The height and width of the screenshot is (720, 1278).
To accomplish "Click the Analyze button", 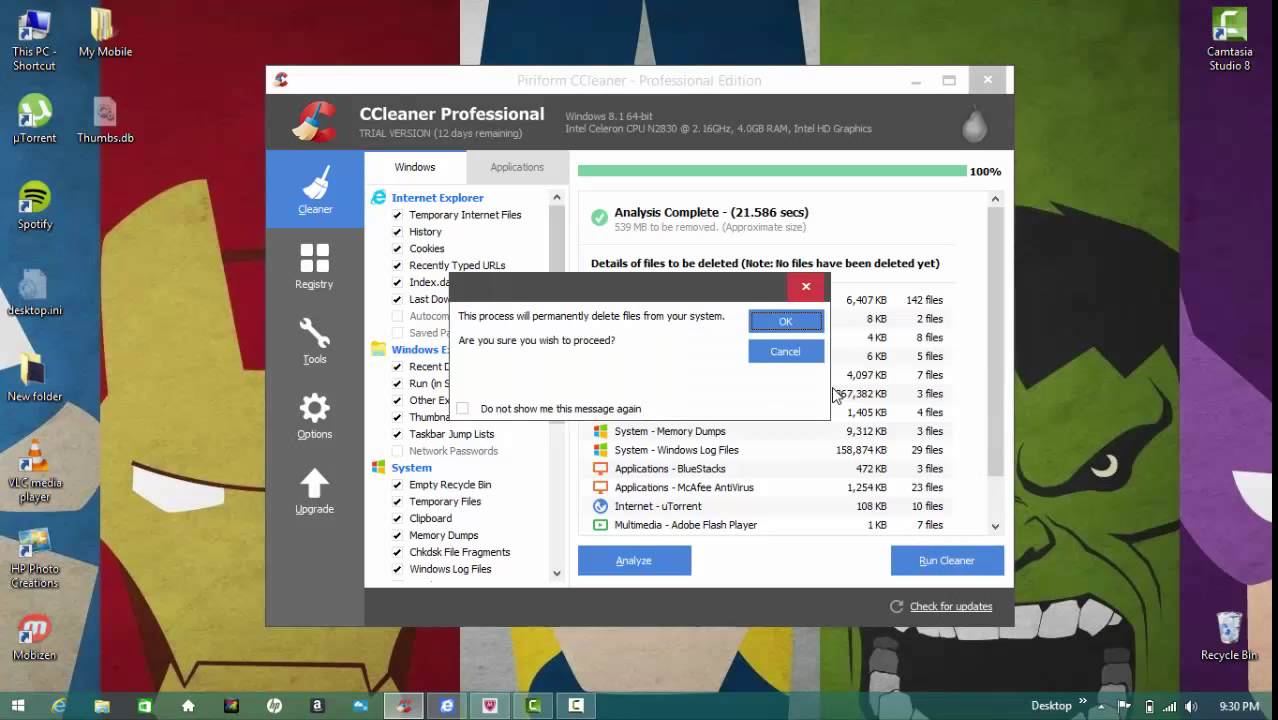I will tap(634, 561).
